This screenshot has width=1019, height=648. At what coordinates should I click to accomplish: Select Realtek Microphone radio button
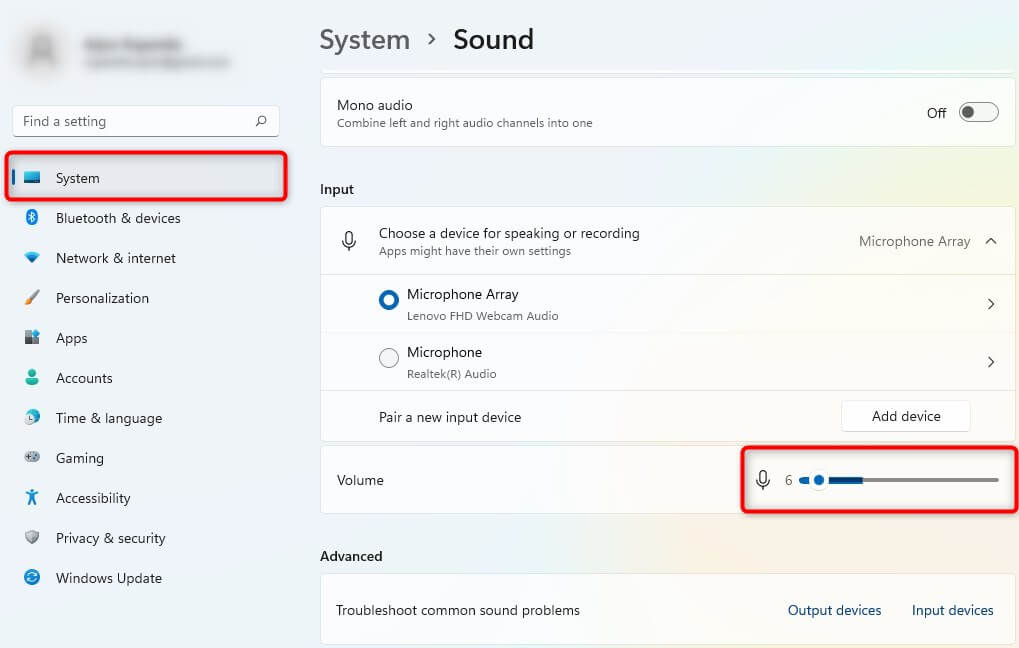389,358
